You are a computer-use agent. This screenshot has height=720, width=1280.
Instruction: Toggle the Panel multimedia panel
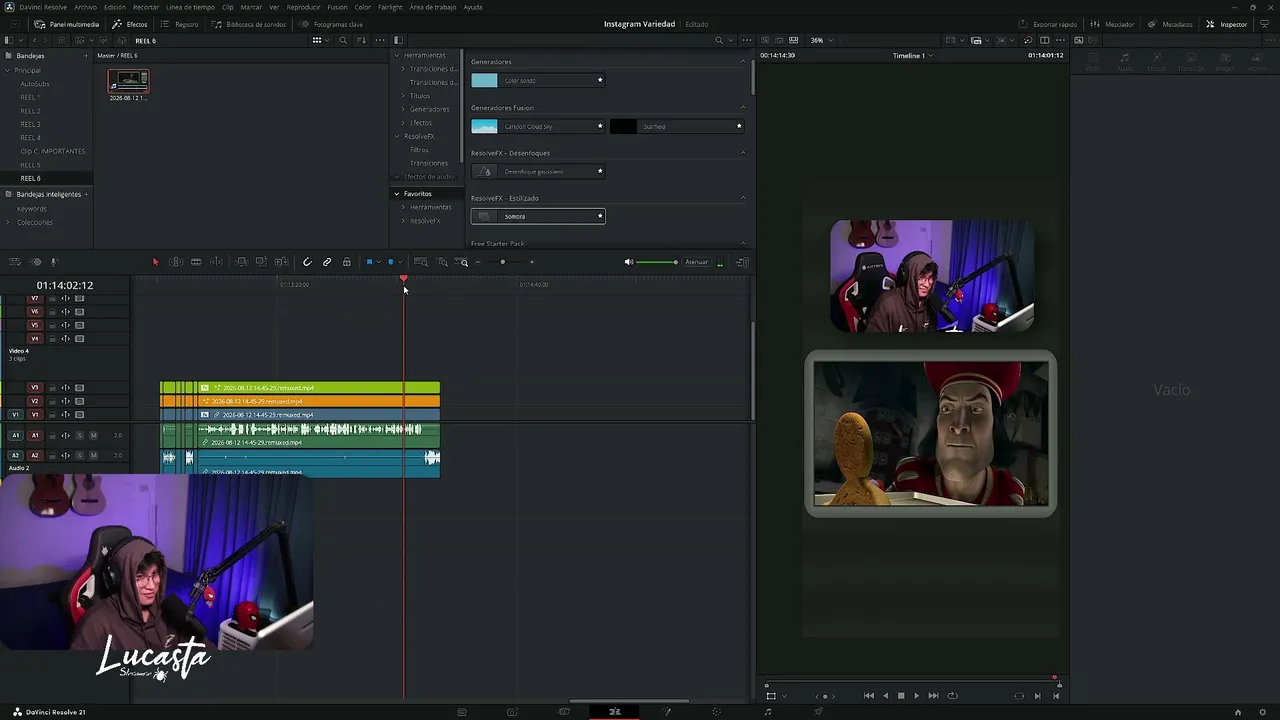[67, 24]
